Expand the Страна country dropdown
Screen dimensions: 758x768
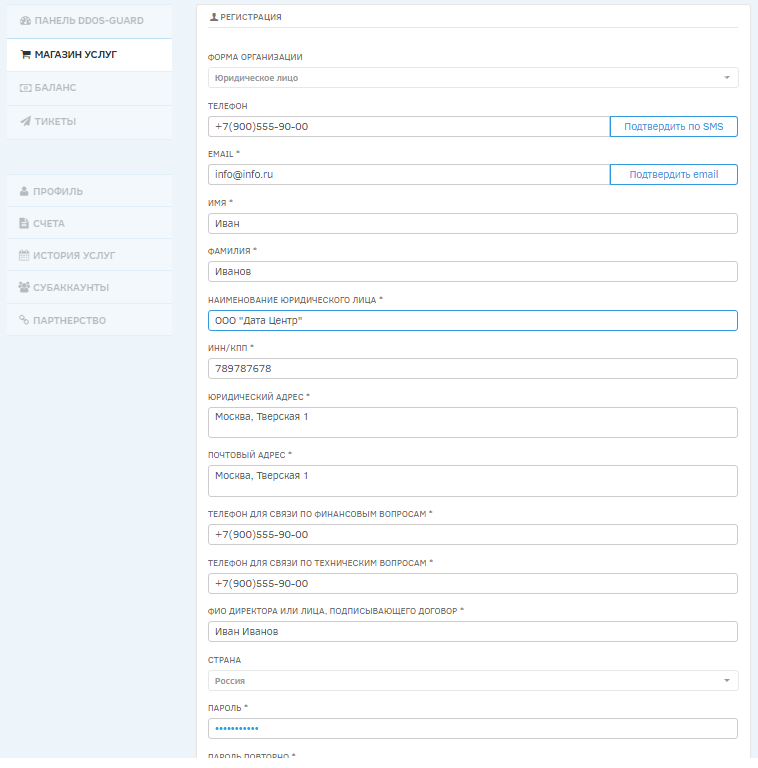pyautogui.click(x=472, y=681)
